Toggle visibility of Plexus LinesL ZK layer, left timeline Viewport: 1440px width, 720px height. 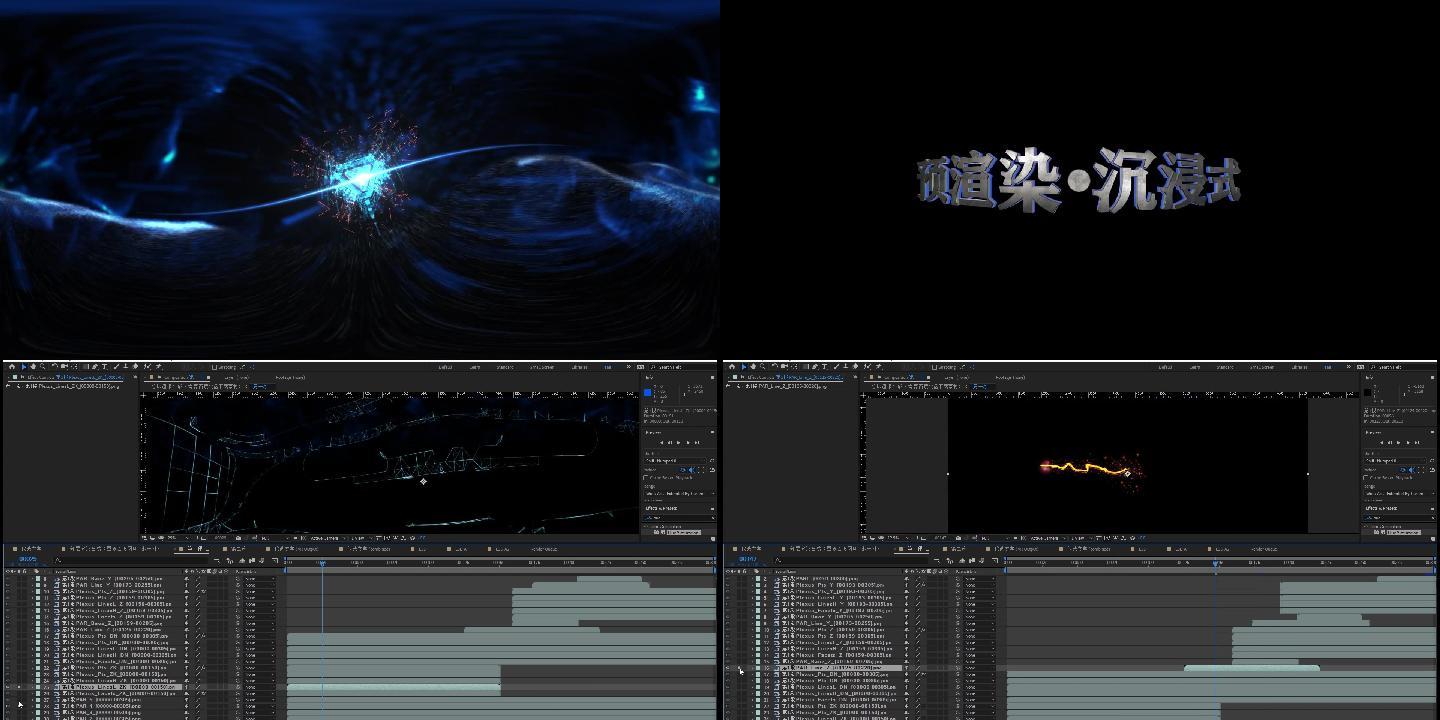[x=7, y=687]
